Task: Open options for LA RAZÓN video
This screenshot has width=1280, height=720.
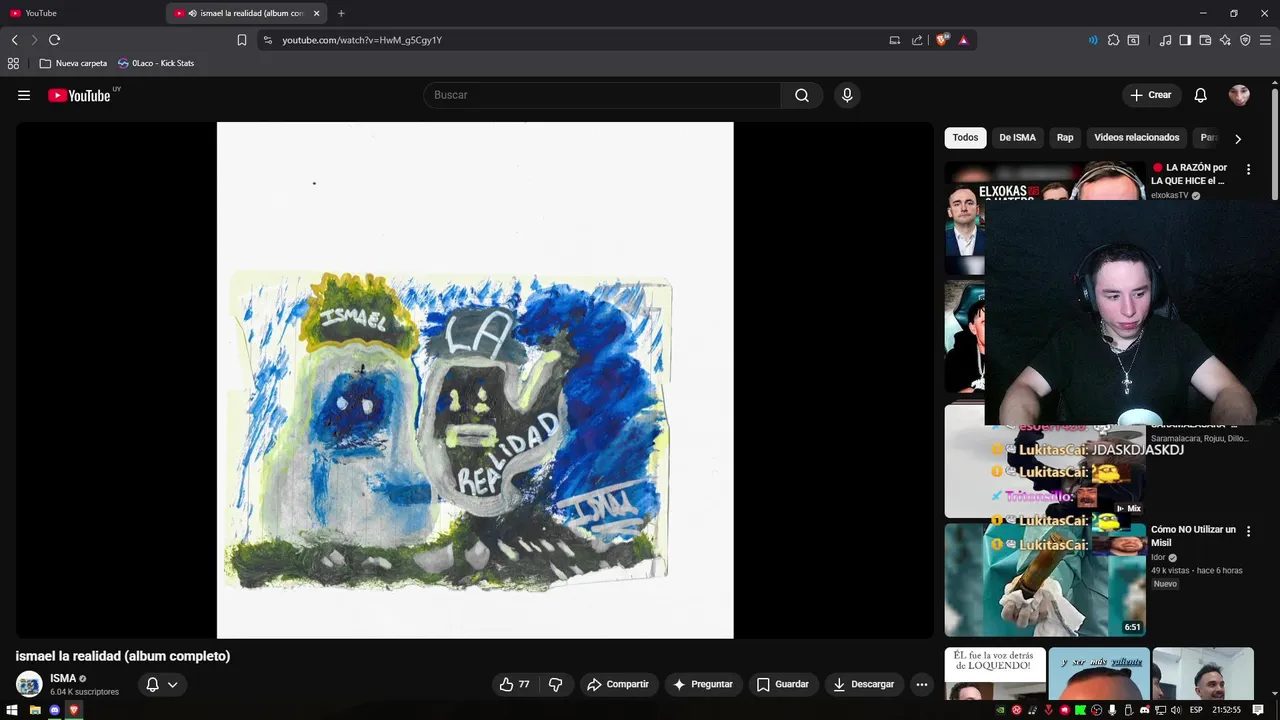Action: pos(1248,170)
